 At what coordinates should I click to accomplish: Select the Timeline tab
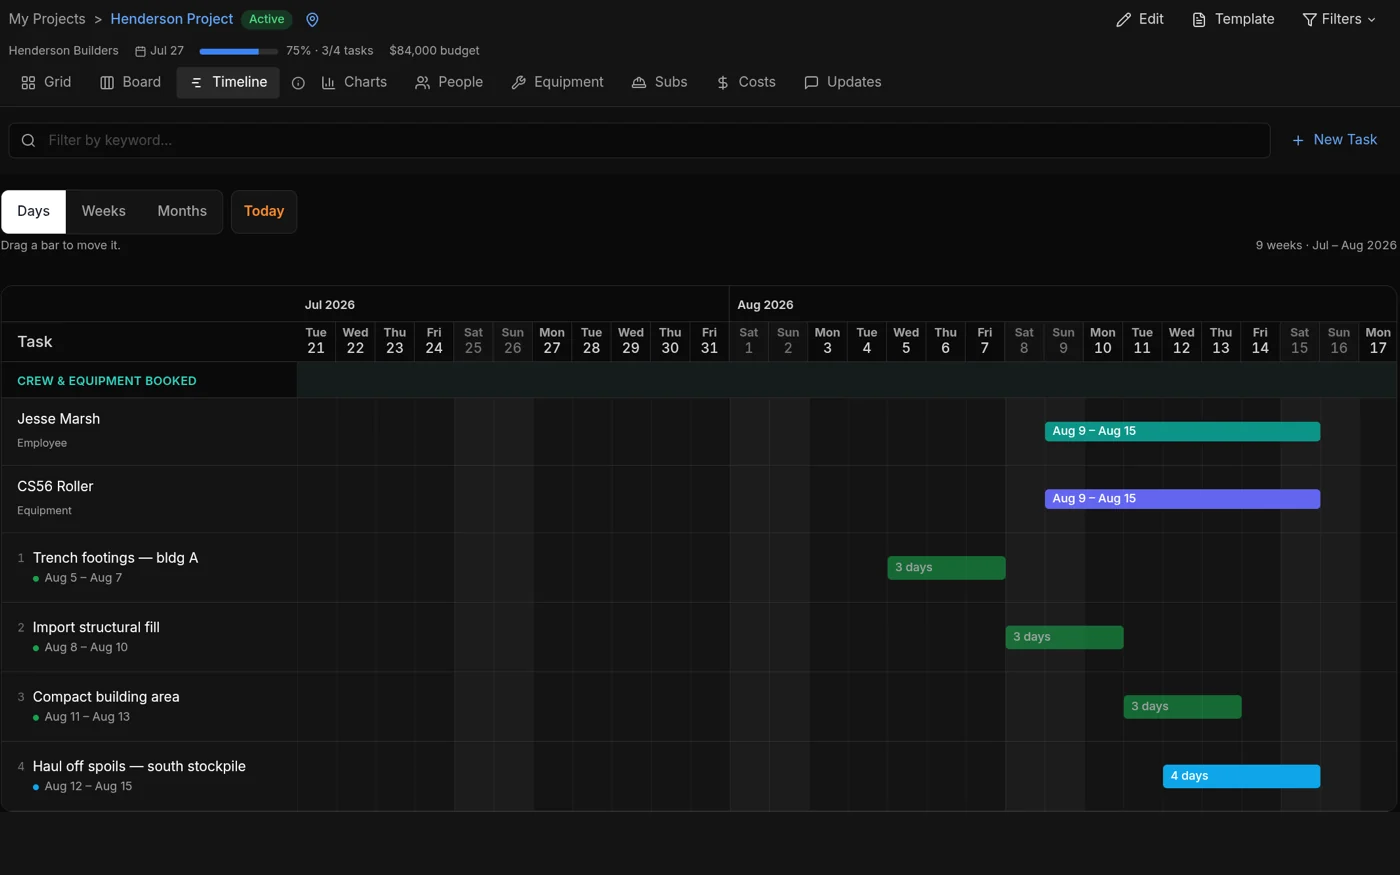(228, 82)
